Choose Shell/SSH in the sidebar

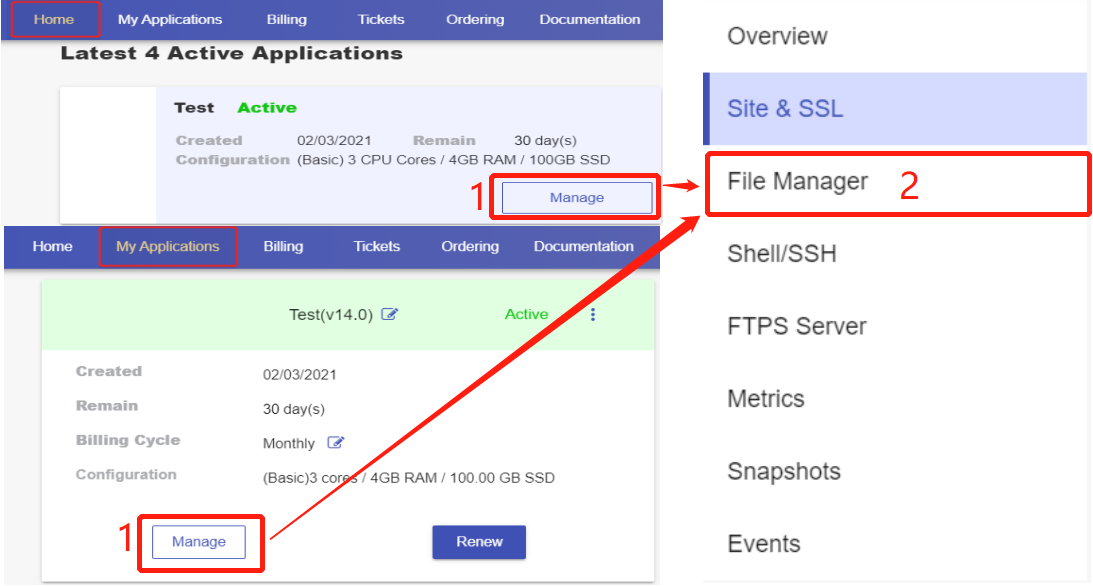781,254
